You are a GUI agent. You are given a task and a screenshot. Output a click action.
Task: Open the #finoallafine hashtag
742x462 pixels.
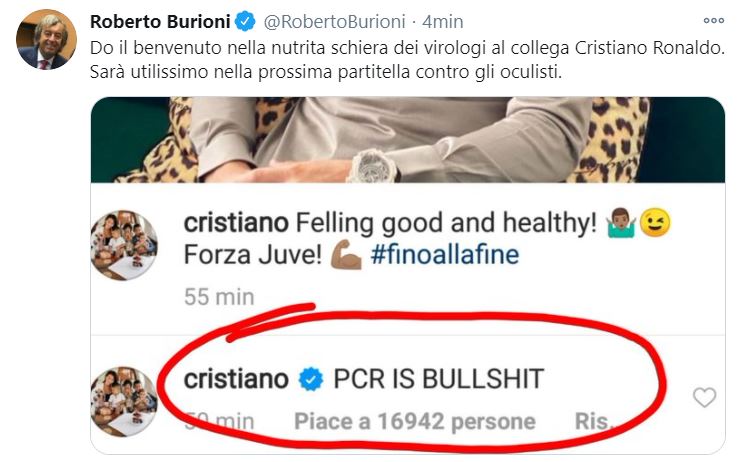coord(444,255)
